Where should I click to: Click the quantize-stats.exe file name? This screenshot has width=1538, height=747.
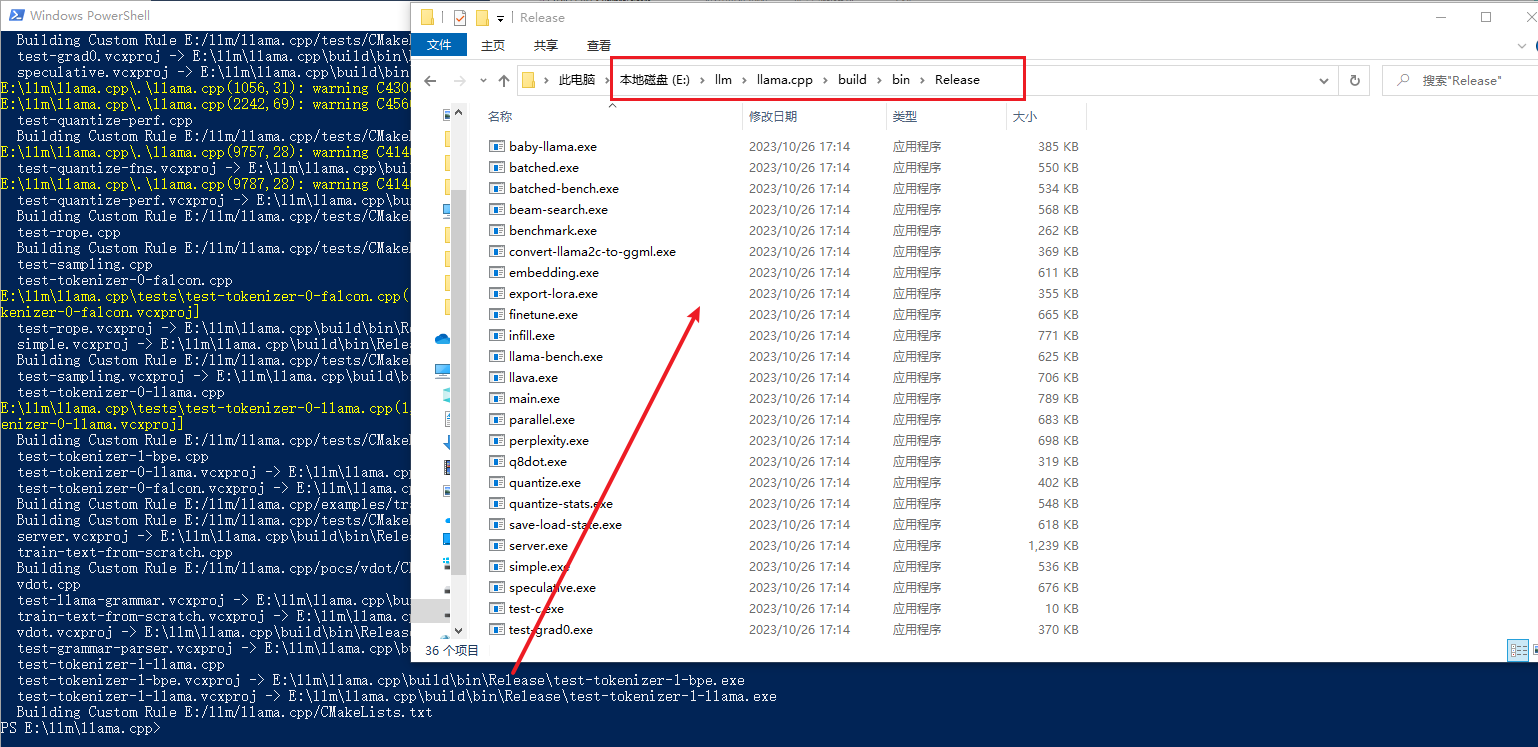561,504
